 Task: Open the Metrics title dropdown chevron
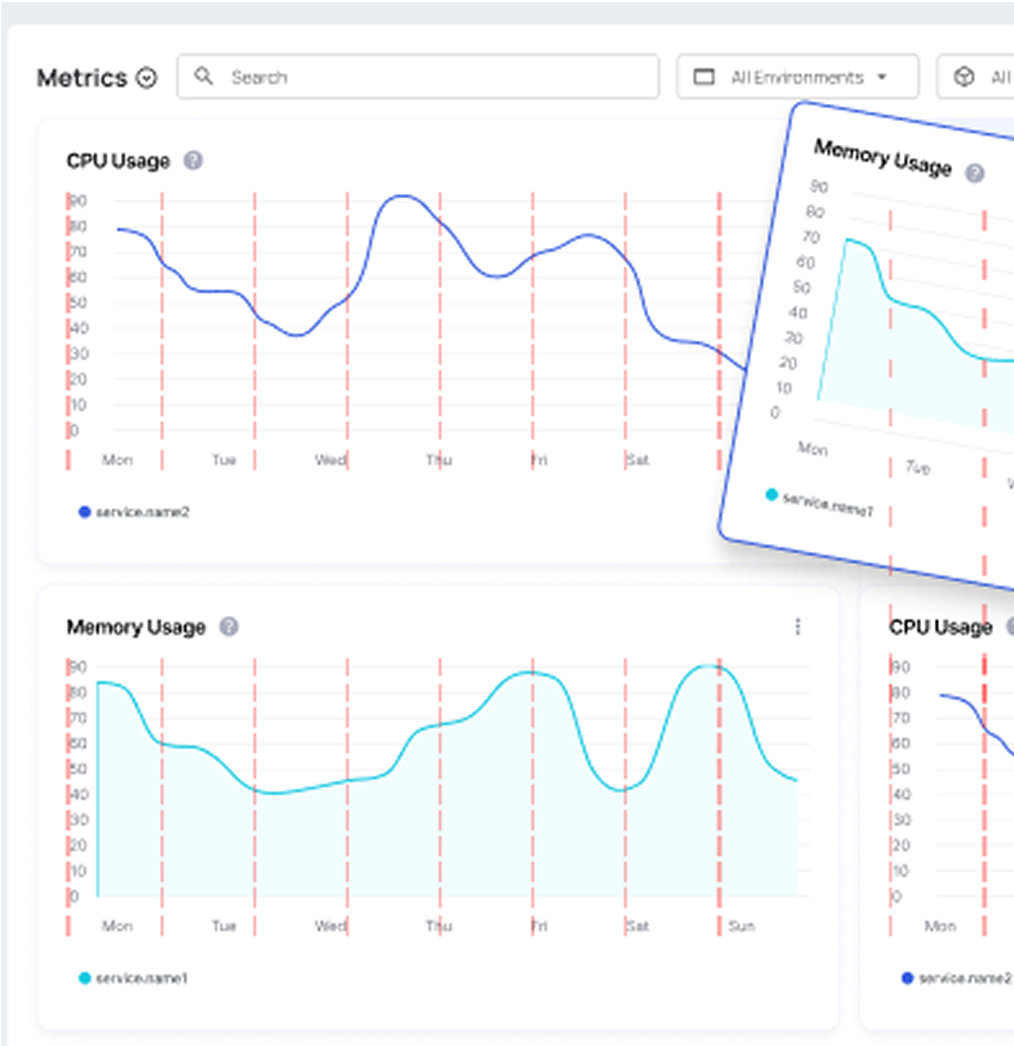[147, 78]
